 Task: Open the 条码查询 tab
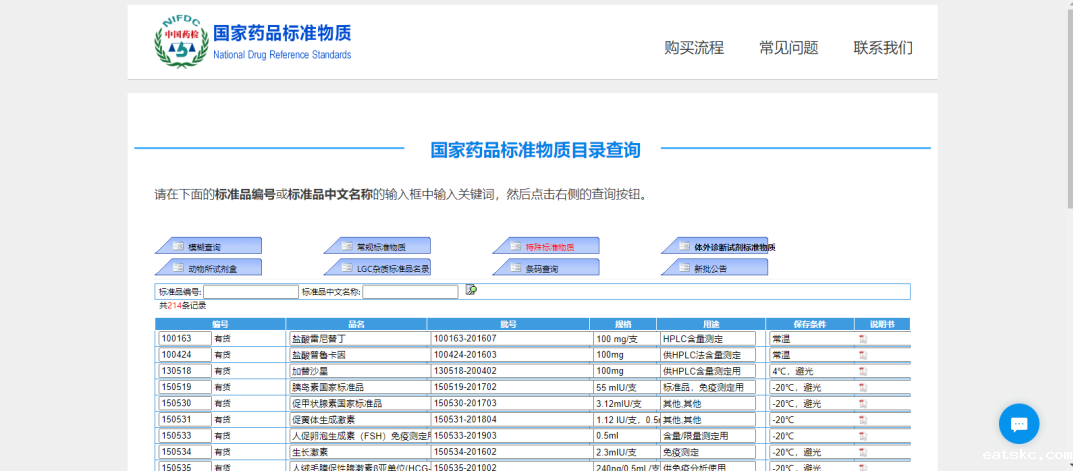(547, 268)
